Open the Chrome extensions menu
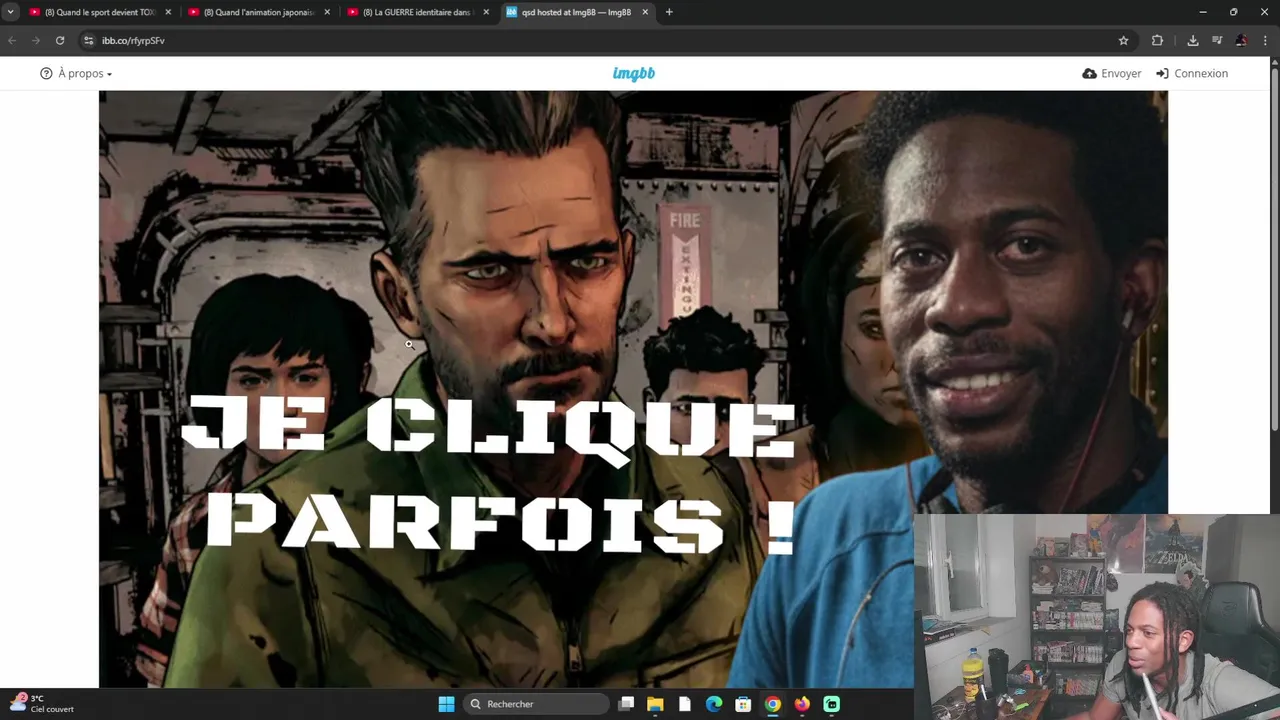Image resolution: width=1280 pixels, height=720 pixels. coord(1157,40)
